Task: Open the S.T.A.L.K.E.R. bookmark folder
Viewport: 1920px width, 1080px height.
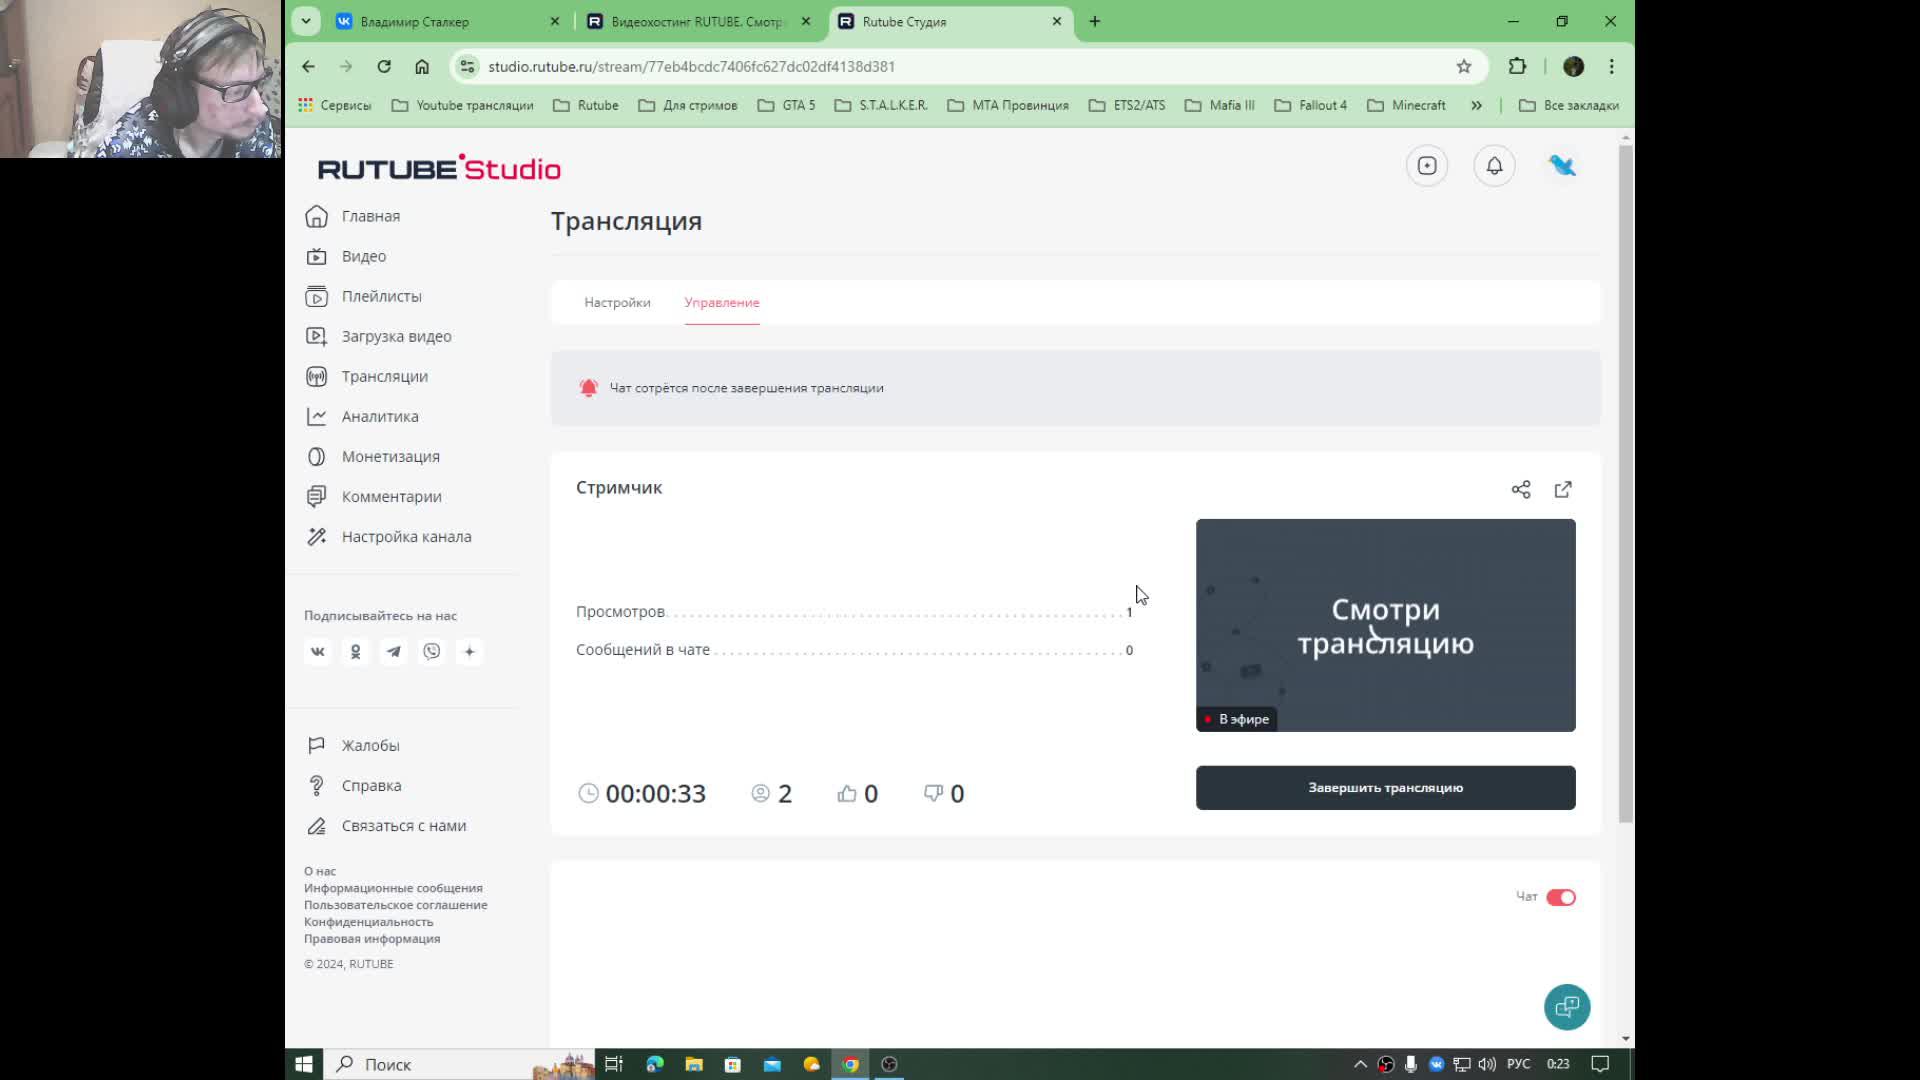Action: pyautogui.click(x=881, y=105)
